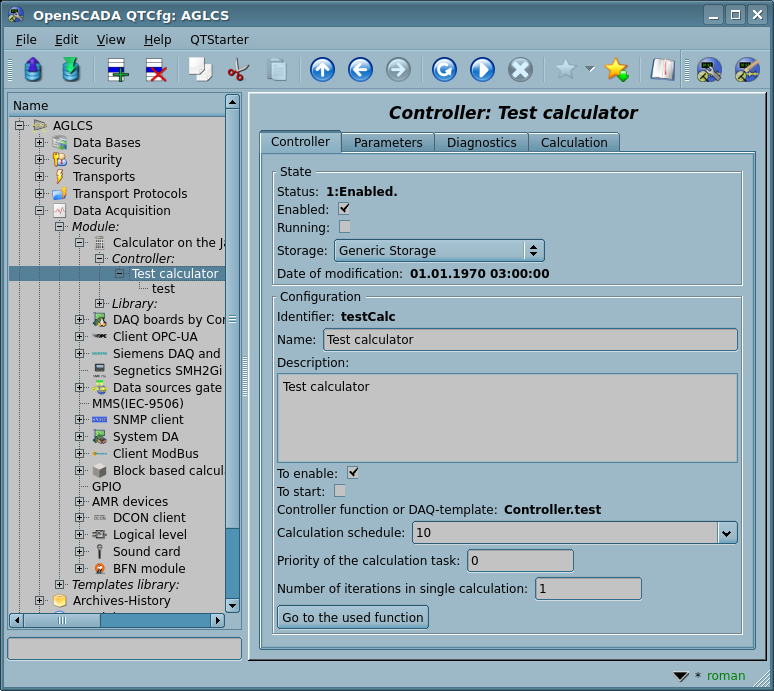The image size is (774, 691).
Task: Select the 'test' item under Test calculator
Action: 163,289
